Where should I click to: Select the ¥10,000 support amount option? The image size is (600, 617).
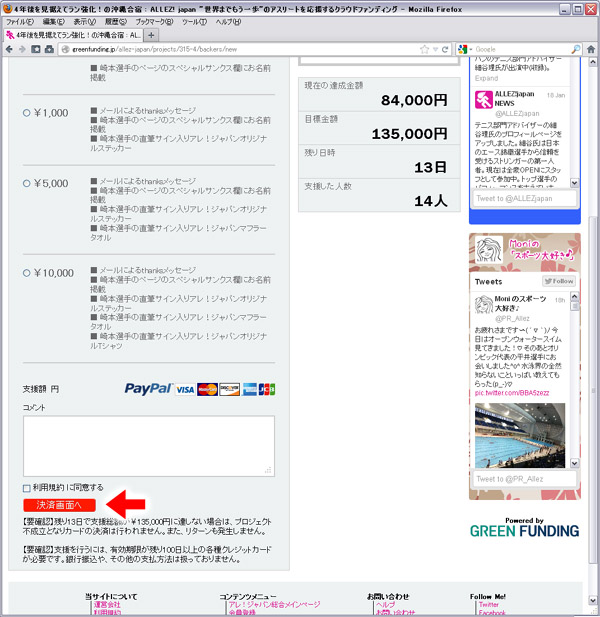click(x=27, y=273)
